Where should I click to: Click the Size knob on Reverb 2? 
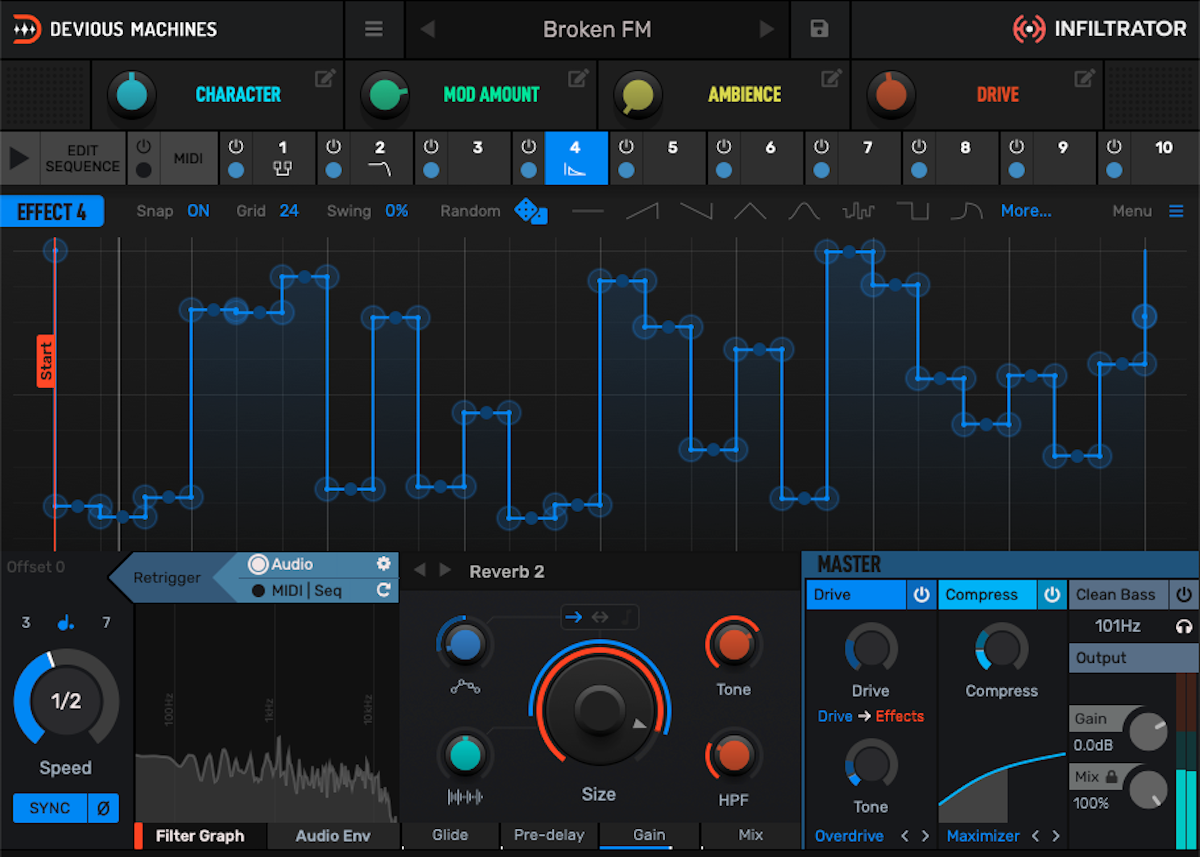point(598,710)
